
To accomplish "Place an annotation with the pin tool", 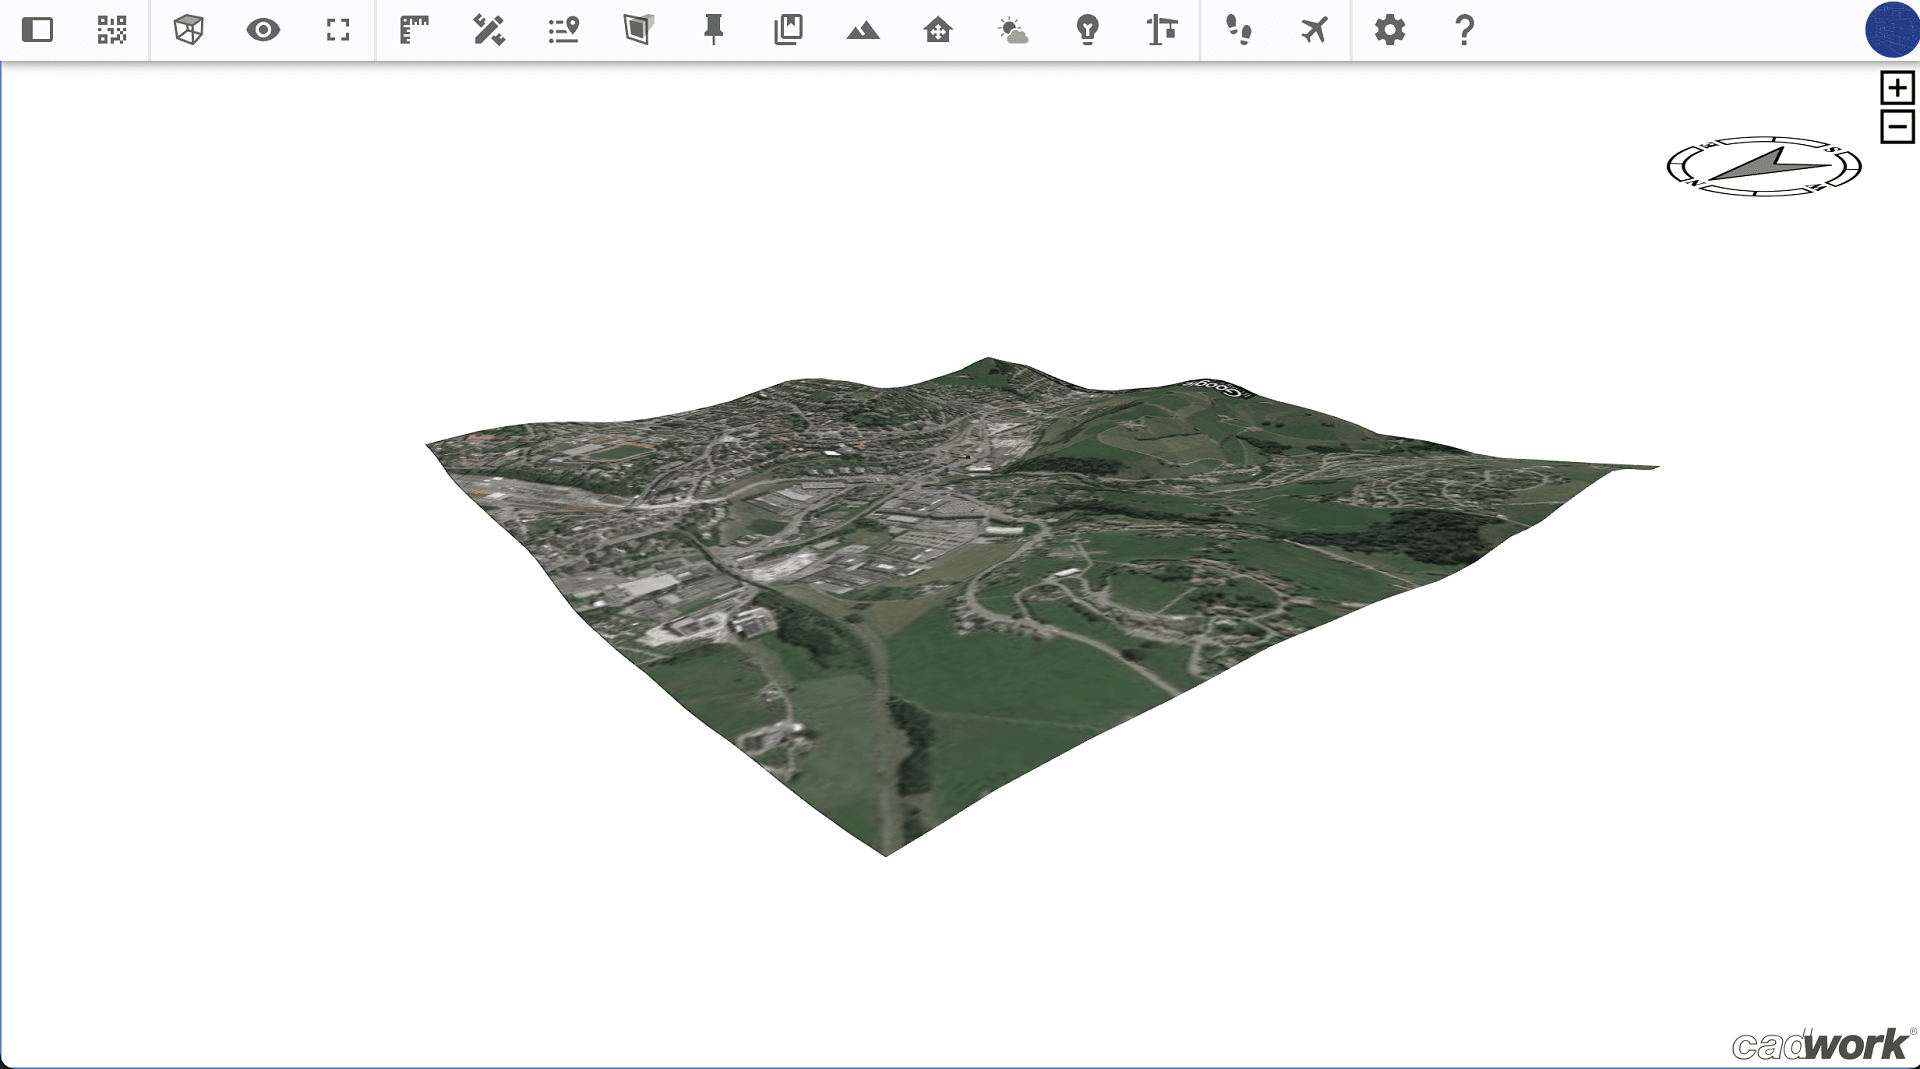I will click(713, 31).
